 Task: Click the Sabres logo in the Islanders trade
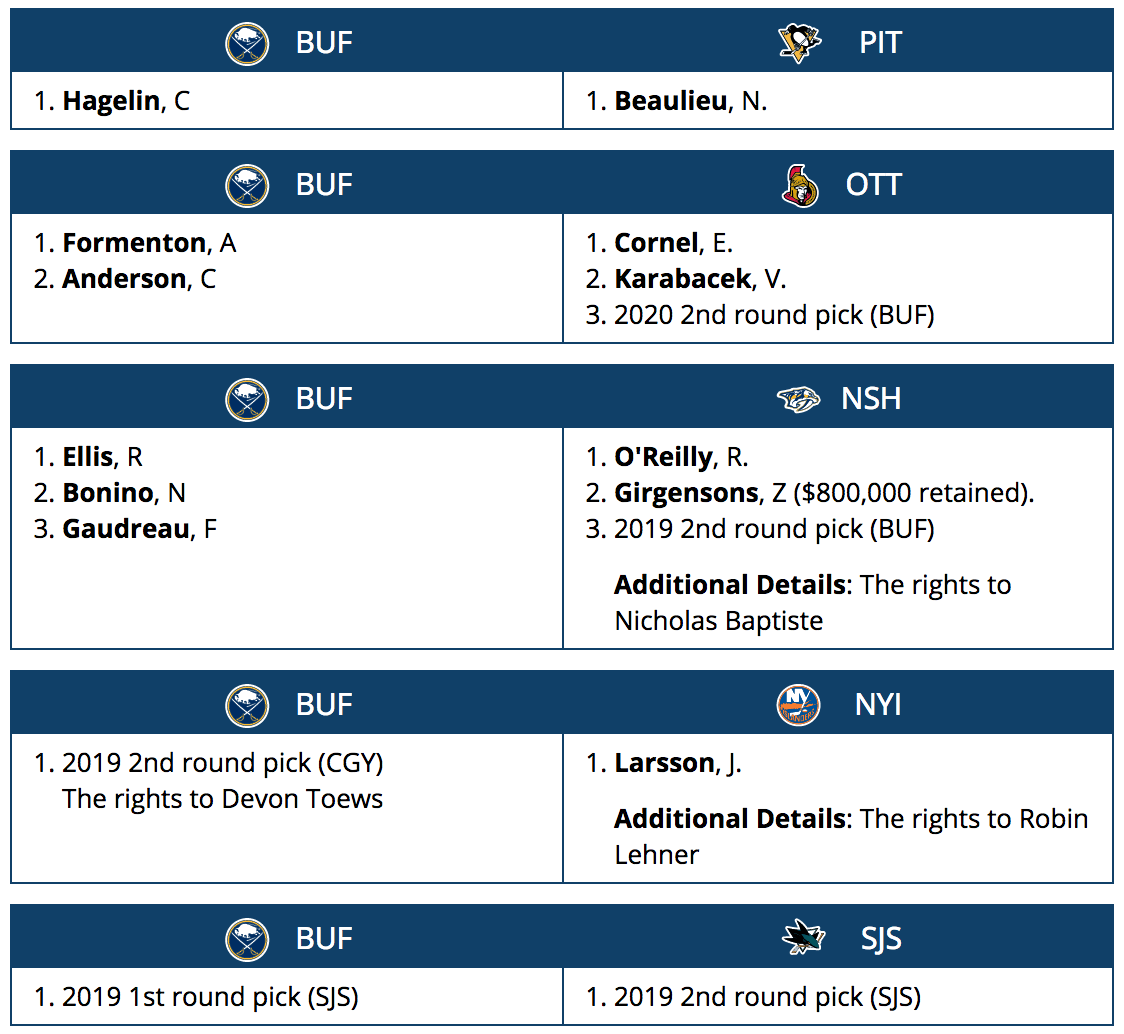click(247, 706)
